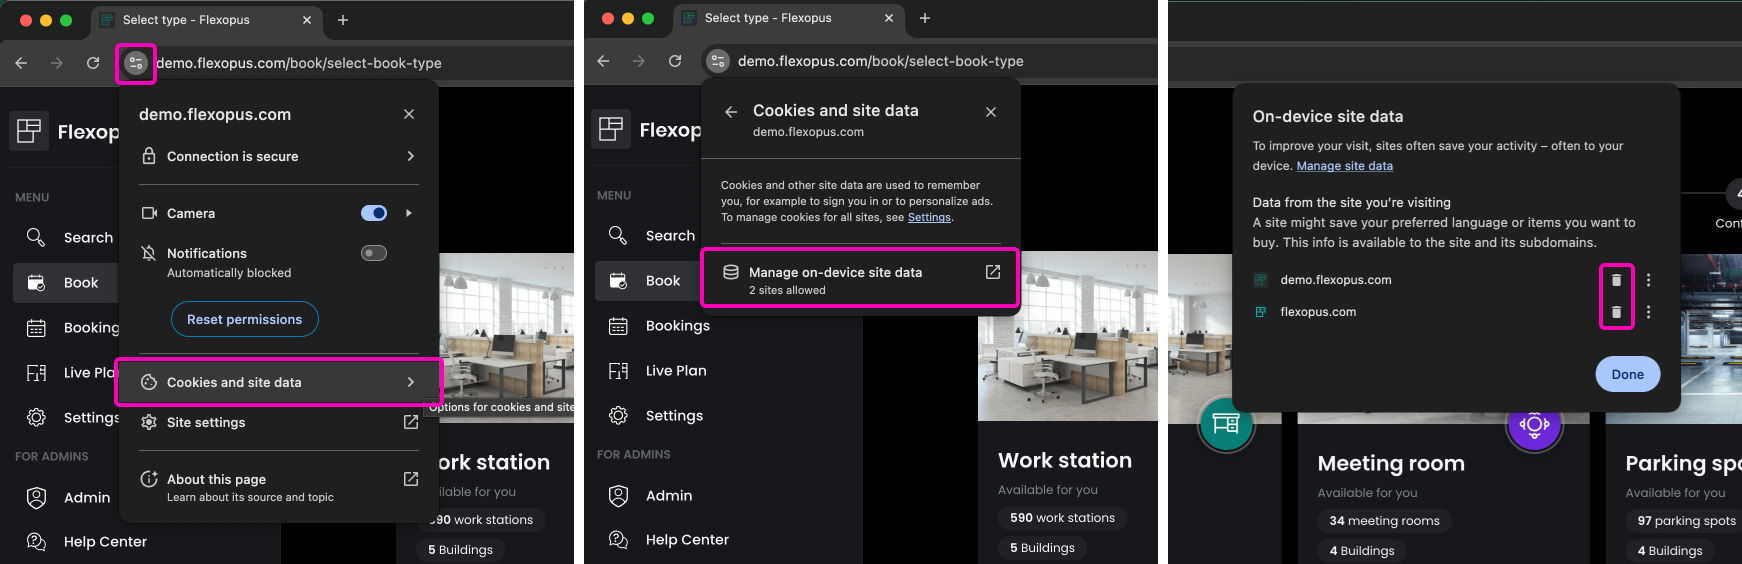Click trash icon beside flexopus.com entry

(1616, 312)
